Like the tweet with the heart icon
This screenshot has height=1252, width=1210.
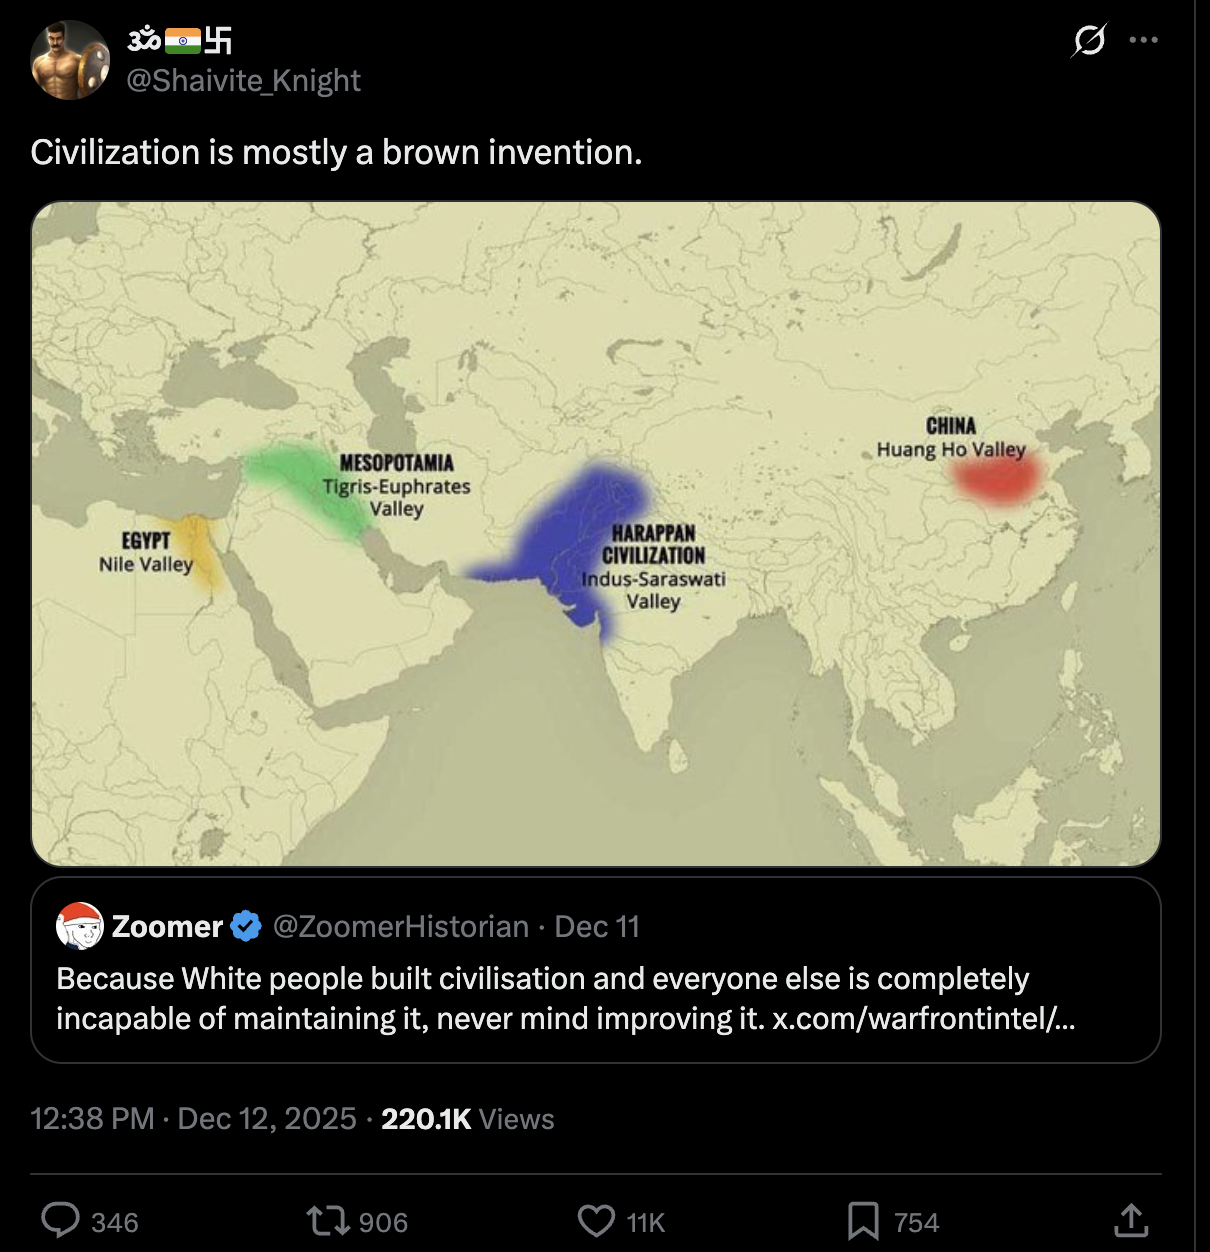pyautogui.click(x=597, y=1221)
